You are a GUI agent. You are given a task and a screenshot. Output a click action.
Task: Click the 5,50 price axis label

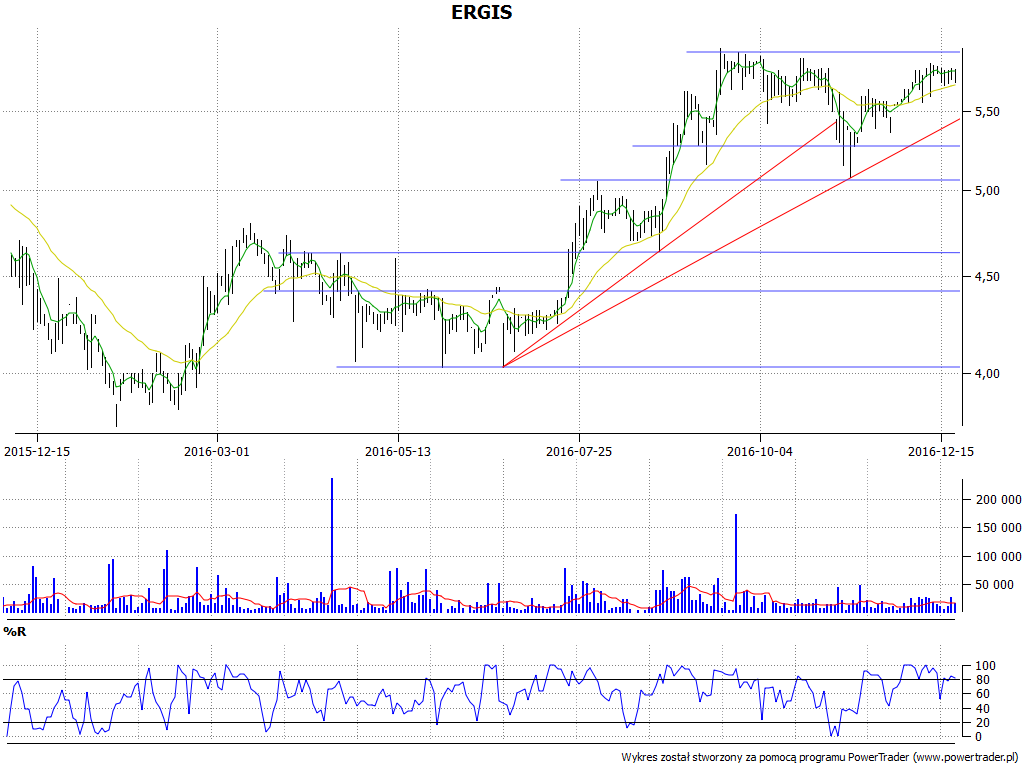987,112
